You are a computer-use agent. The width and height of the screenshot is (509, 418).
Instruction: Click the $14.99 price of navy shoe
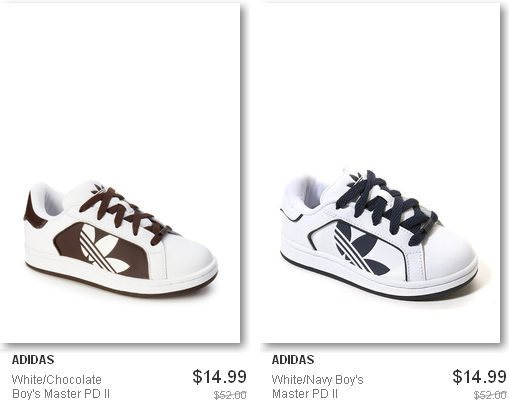point(479,377)
